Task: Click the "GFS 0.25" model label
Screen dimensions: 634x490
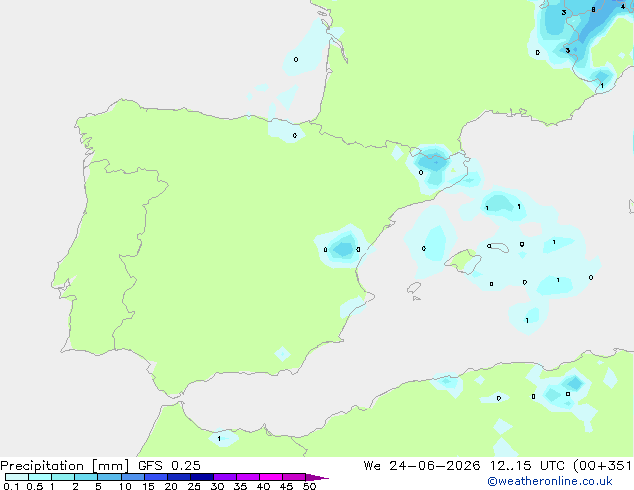Action: [169, 466]
